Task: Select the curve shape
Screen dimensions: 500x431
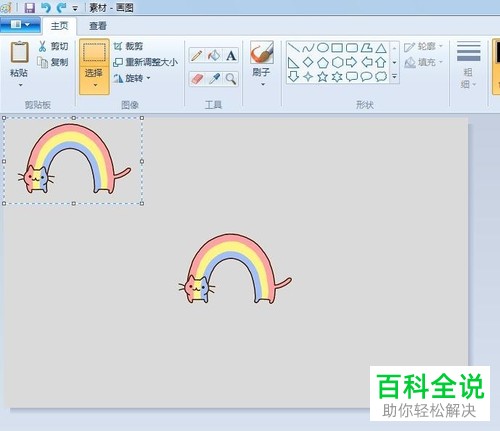Action: click(308, 48)
